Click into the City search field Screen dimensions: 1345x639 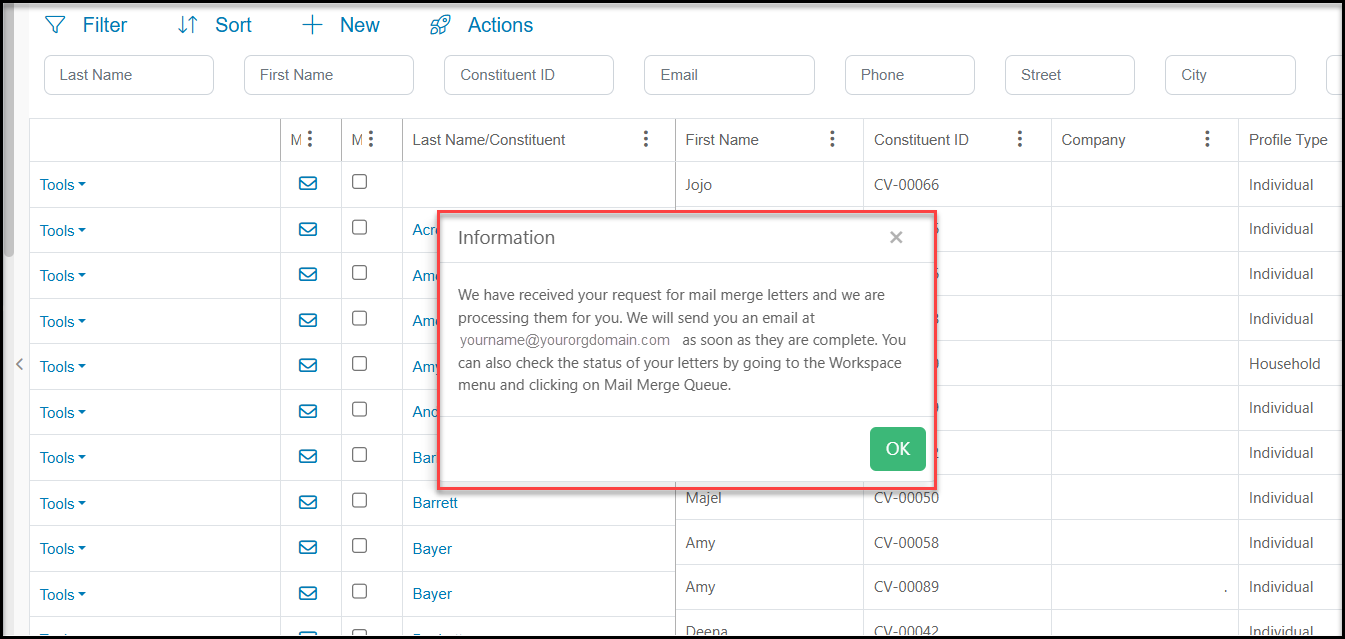click(1230, 75)
